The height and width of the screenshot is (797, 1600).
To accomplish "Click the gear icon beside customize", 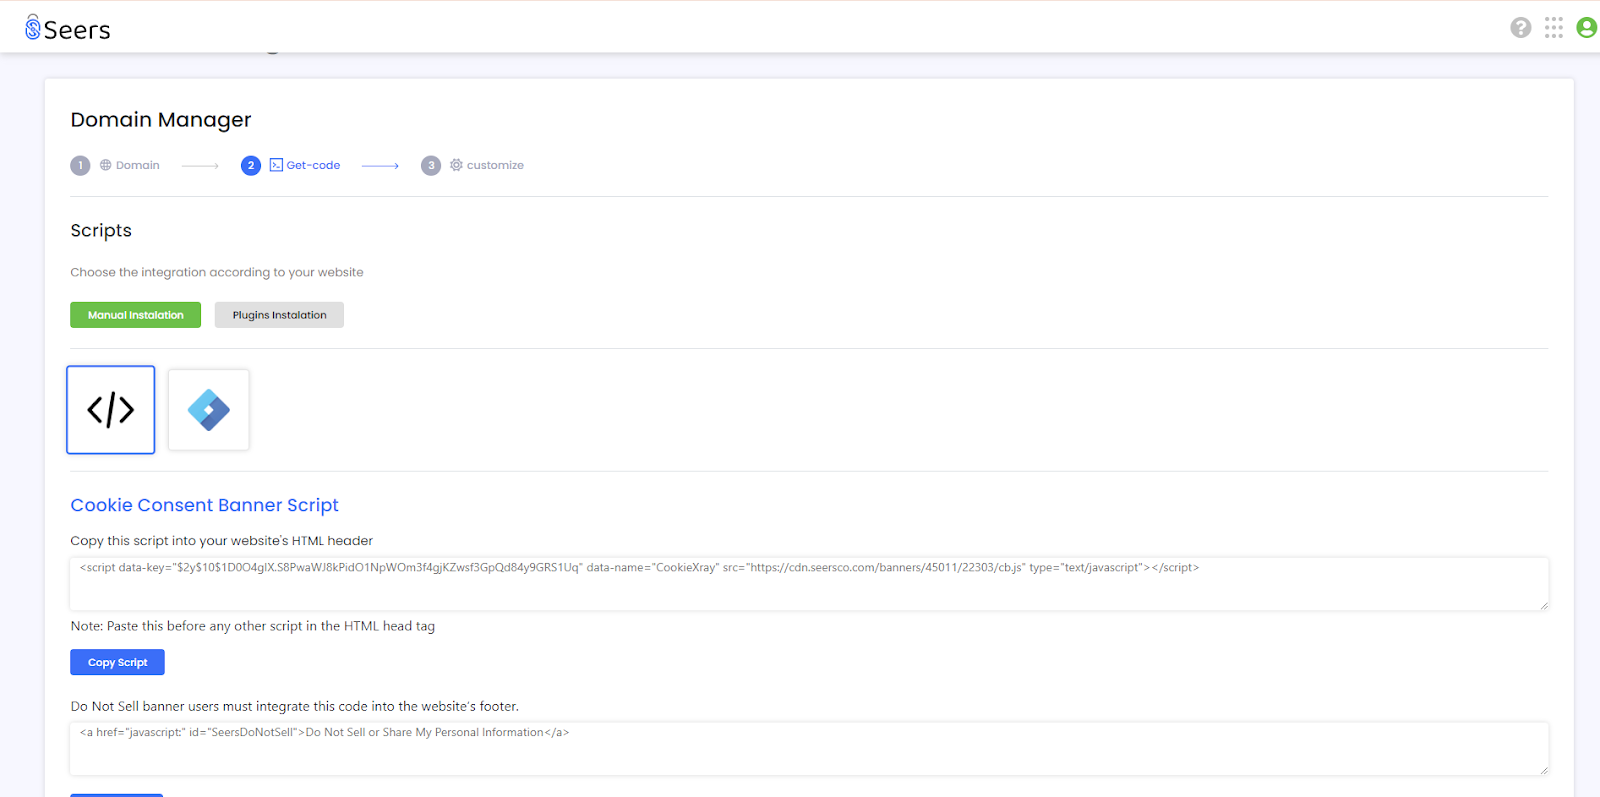I will coord(456,165).
